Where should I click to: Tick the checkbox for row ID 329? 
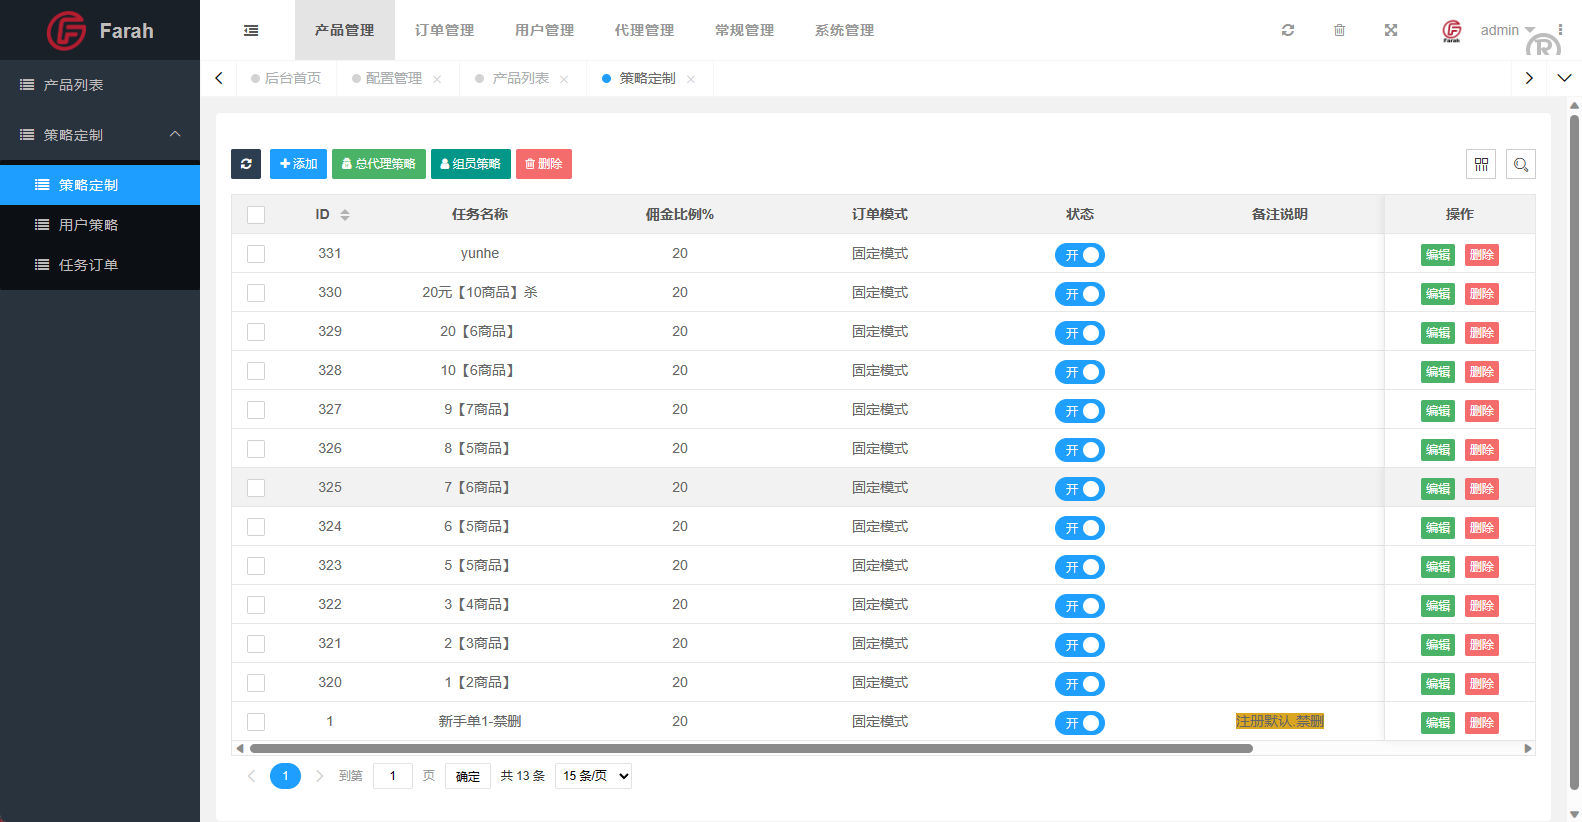pos(256,332)
